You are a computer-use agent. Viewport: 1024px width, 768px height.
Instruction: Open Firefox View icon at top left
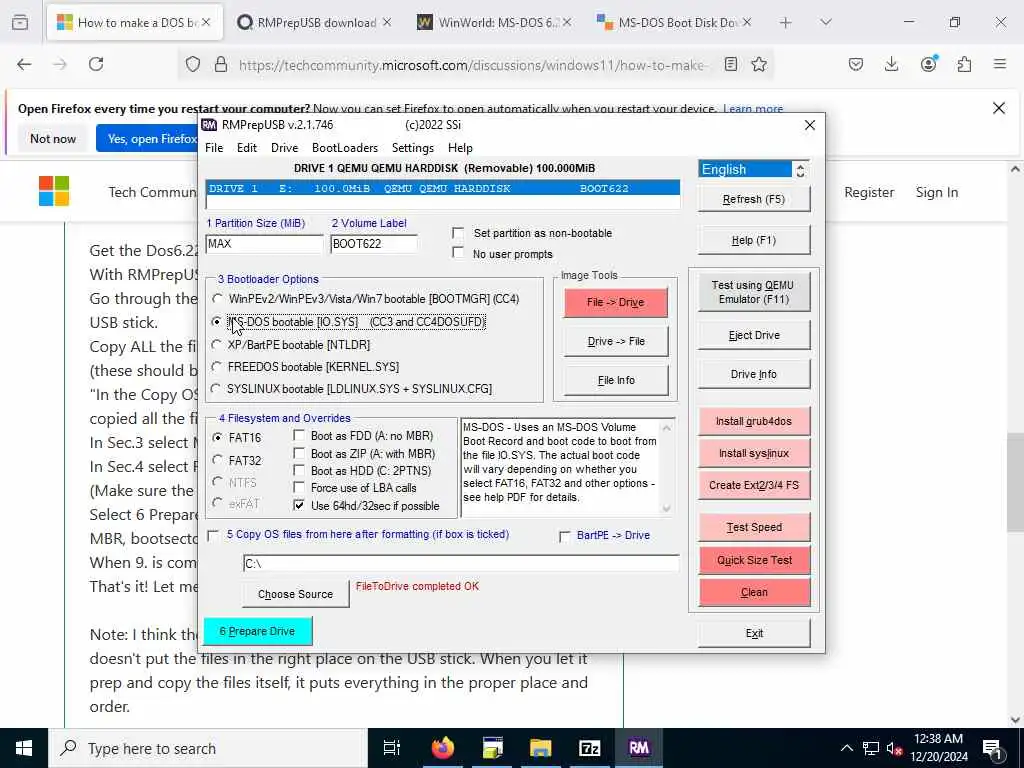pos(20,23)
